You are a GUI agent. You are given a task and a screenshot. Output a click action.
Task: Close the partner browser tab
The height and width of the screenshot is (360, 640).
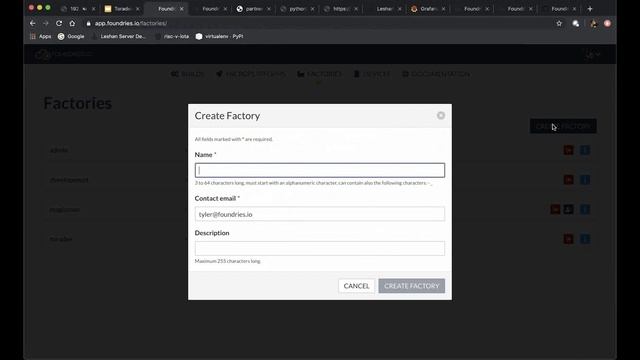(x=269, y=9)
